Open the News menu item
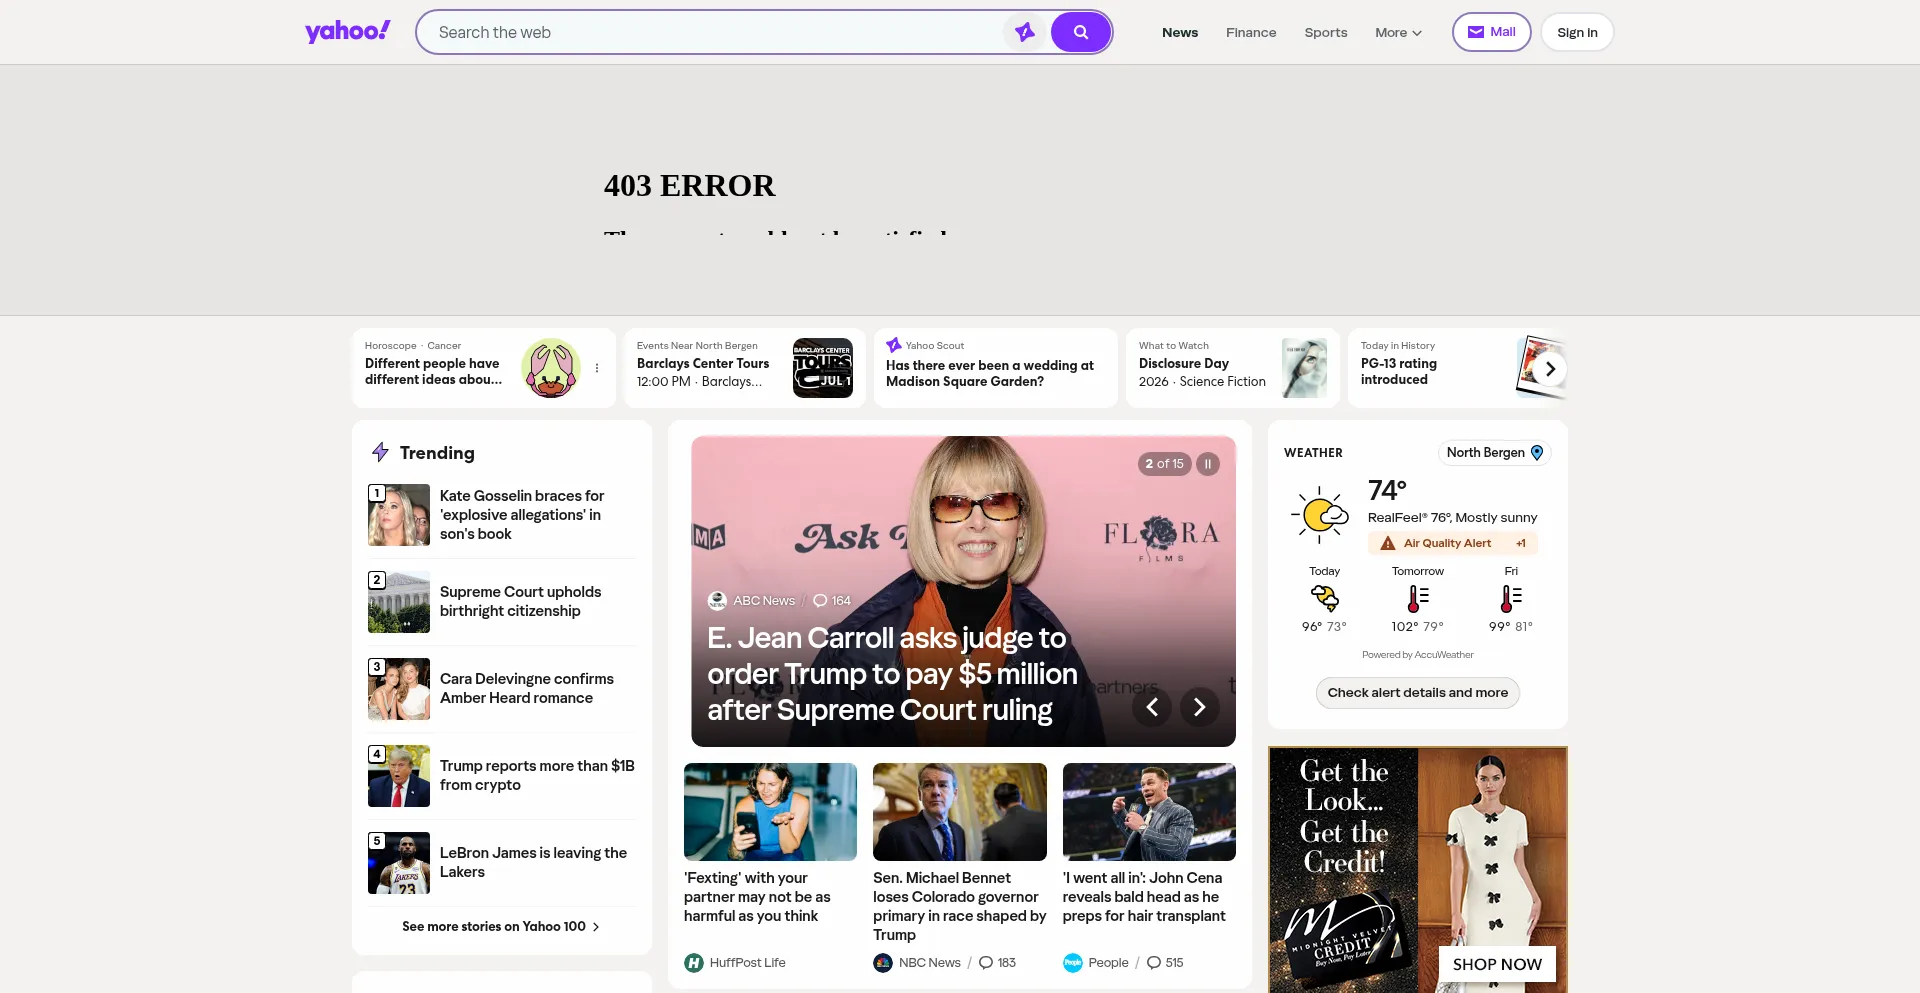Viewport: 1920px width, 993px height. (1180, 32)
